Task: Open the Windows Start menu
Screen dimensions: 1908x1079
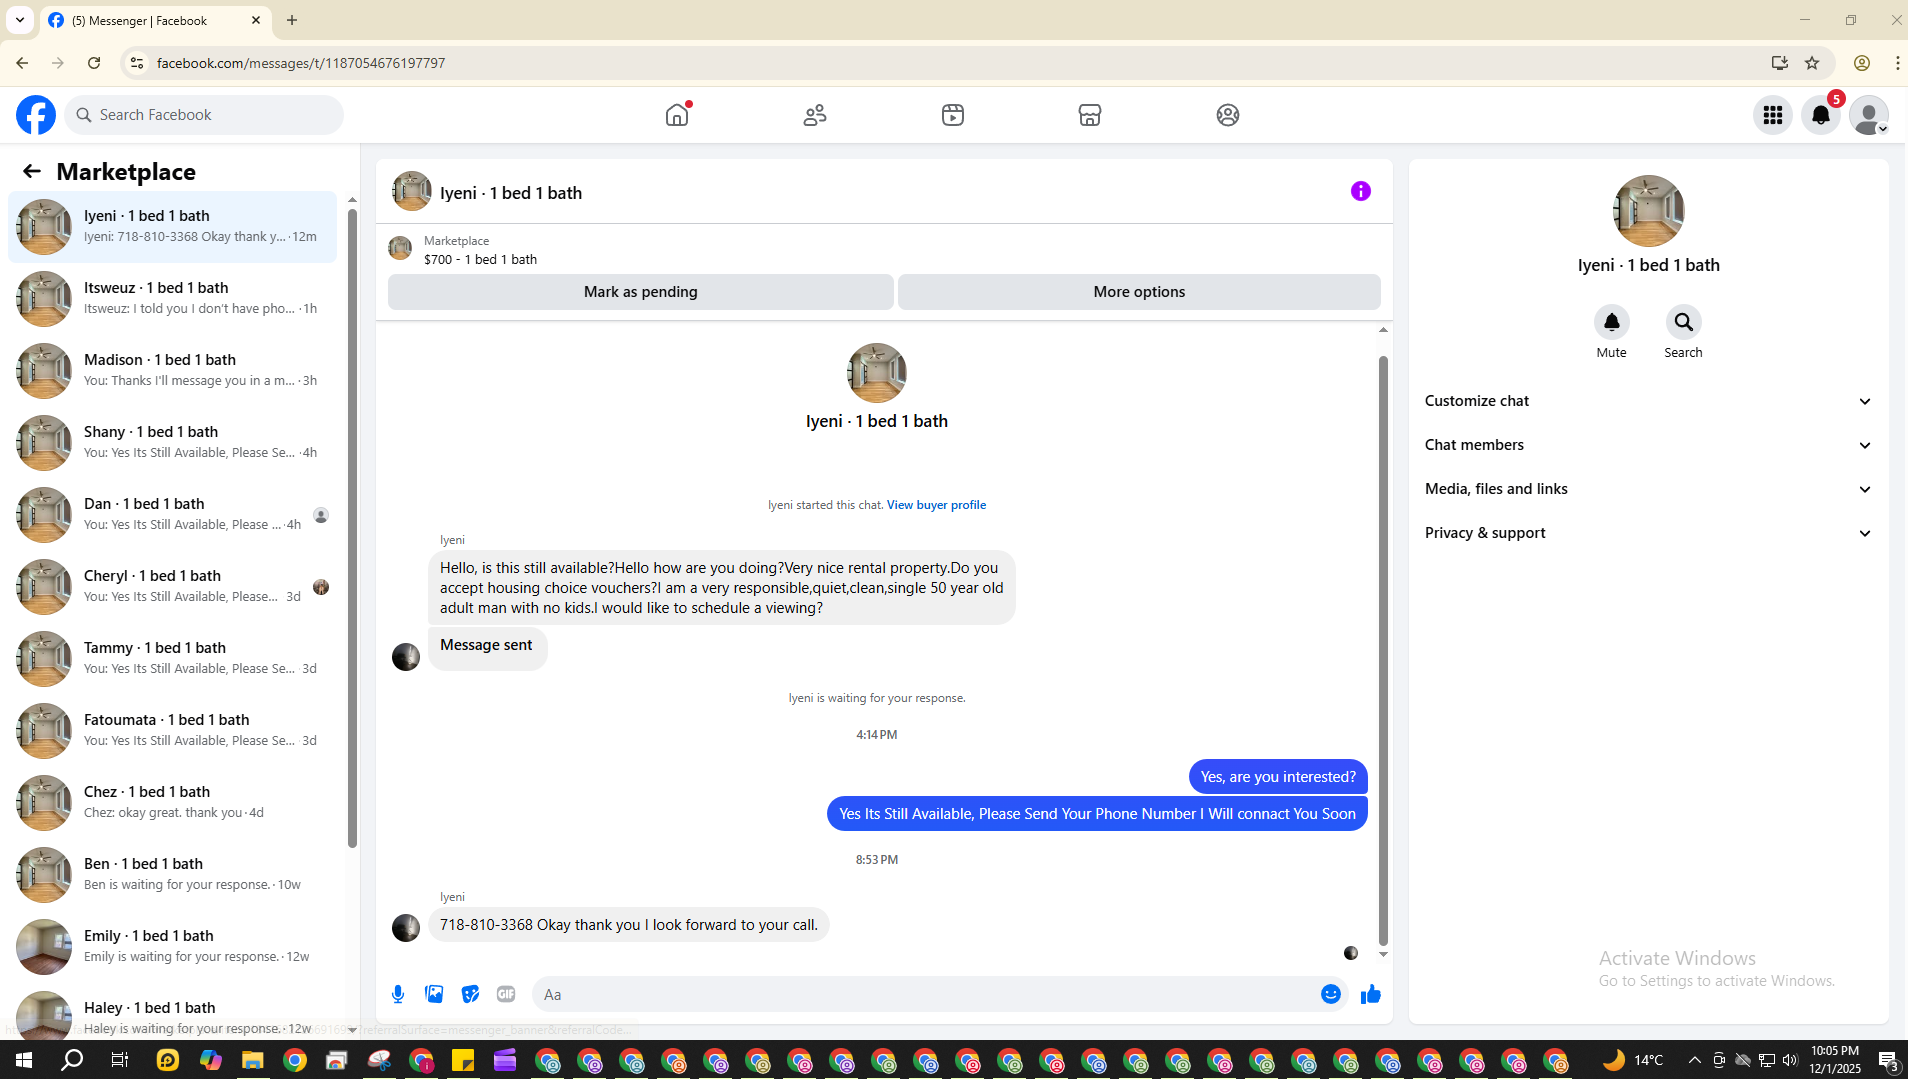Action: point(24,1060)
